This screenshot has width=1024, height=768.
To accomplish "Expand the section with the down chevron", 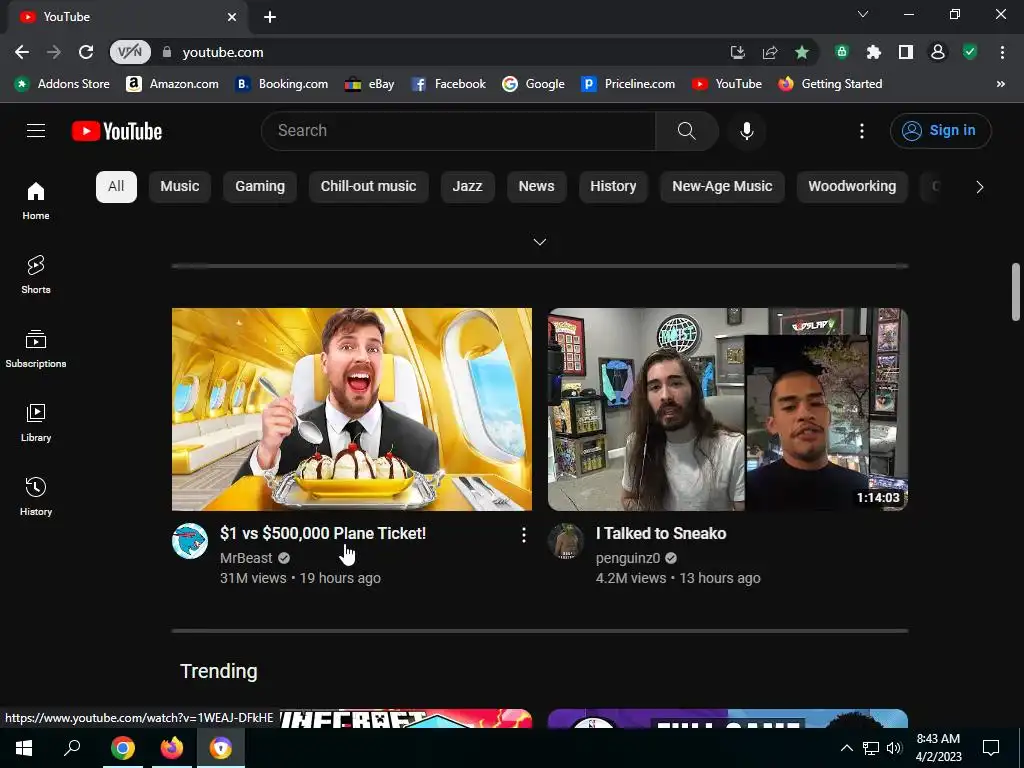I will tap(539, 242).
